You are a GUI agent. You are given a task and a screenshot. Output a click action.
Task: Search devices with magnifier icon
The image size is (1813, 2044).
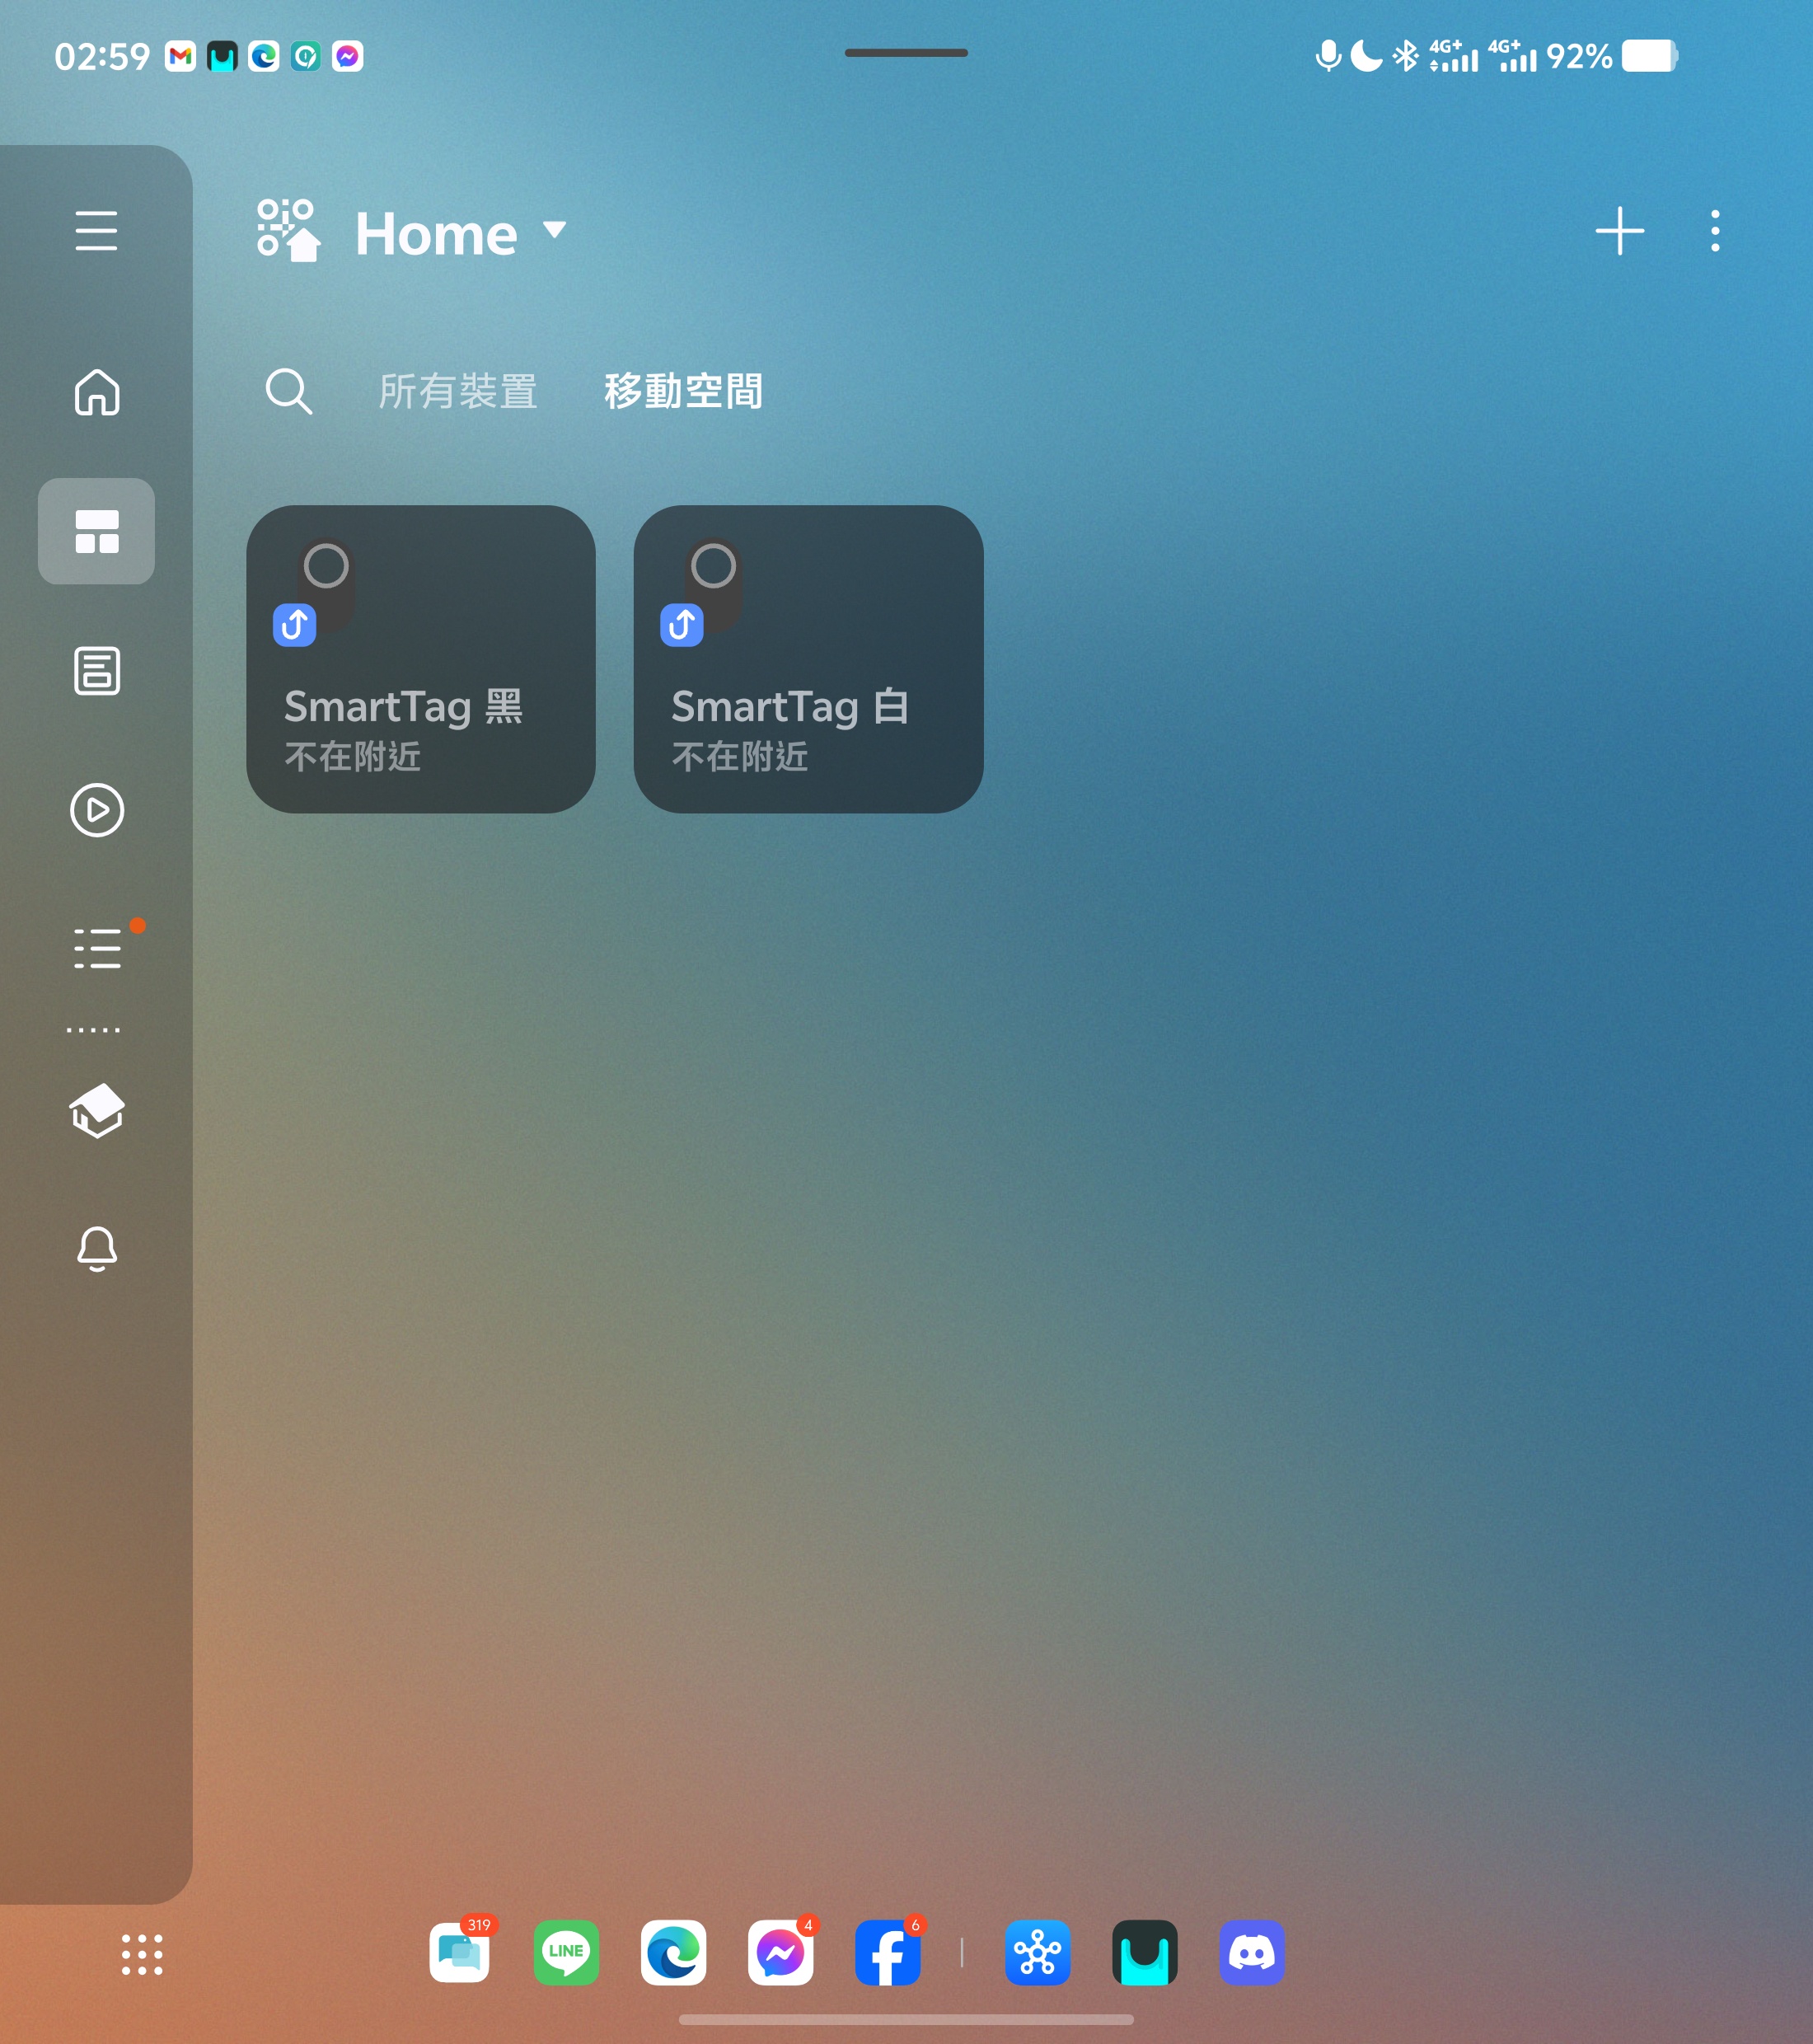click(x=288, y=391)
